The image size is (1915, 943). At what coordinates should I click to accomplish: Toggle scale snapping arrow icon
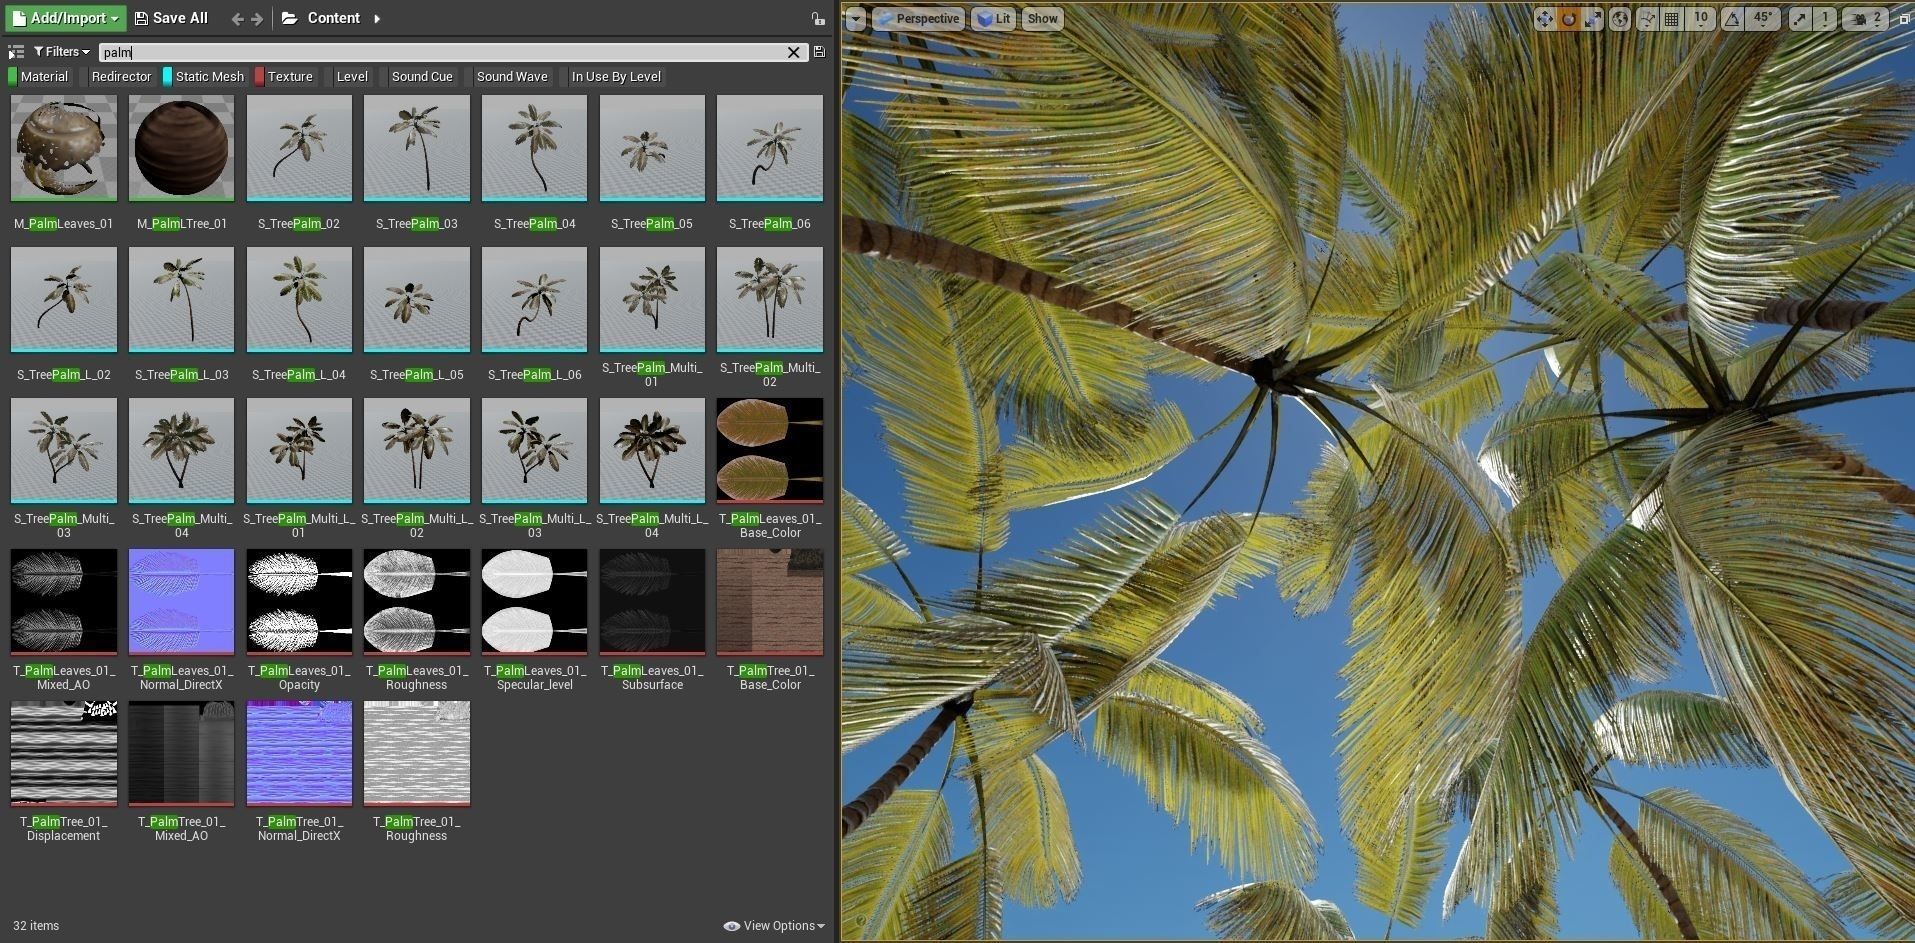pos(1800,18)
